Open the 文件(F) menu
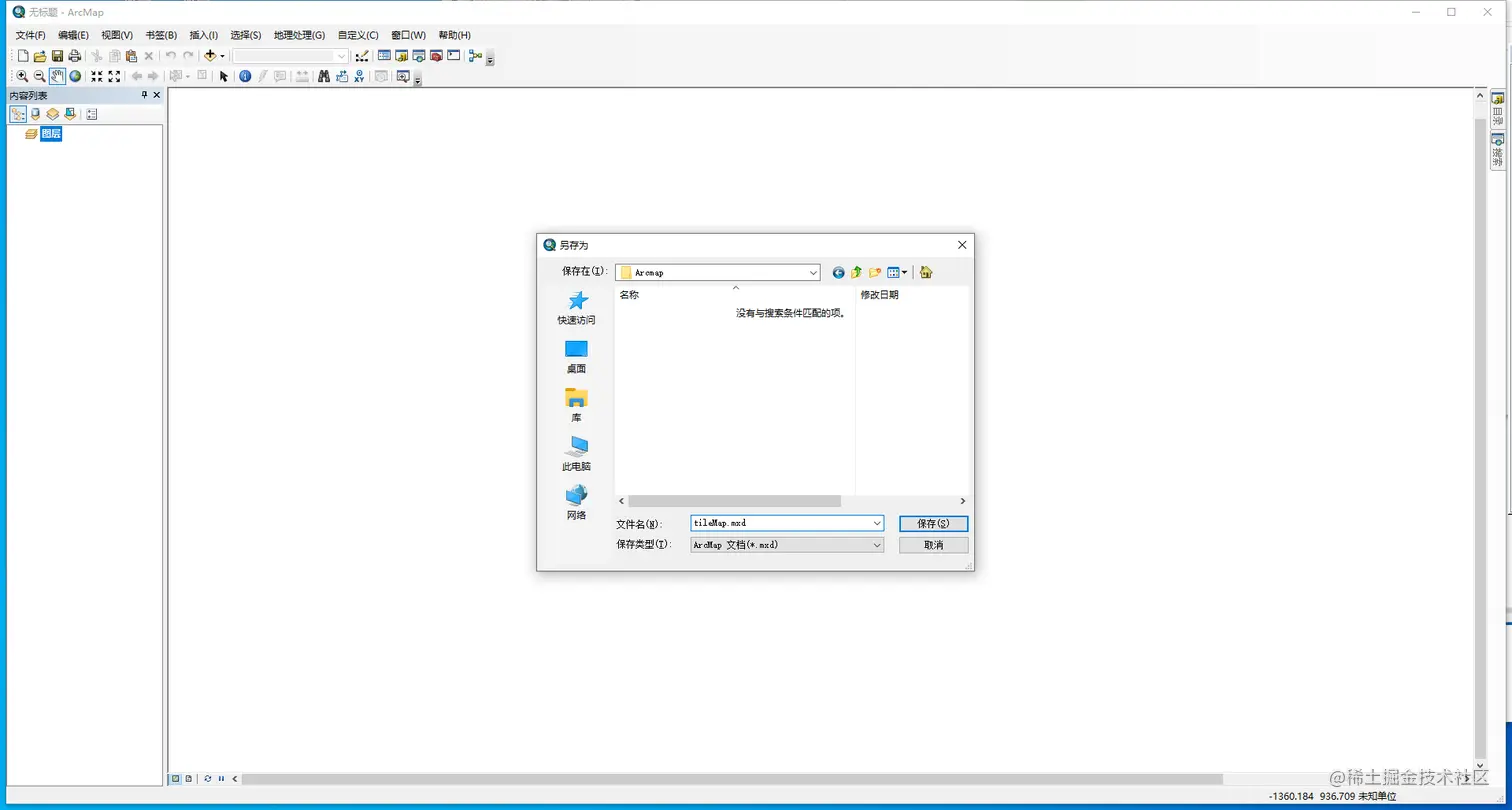Image resolution: width=1512 pixels, height=810 pixels. click(x=31, y=35)
